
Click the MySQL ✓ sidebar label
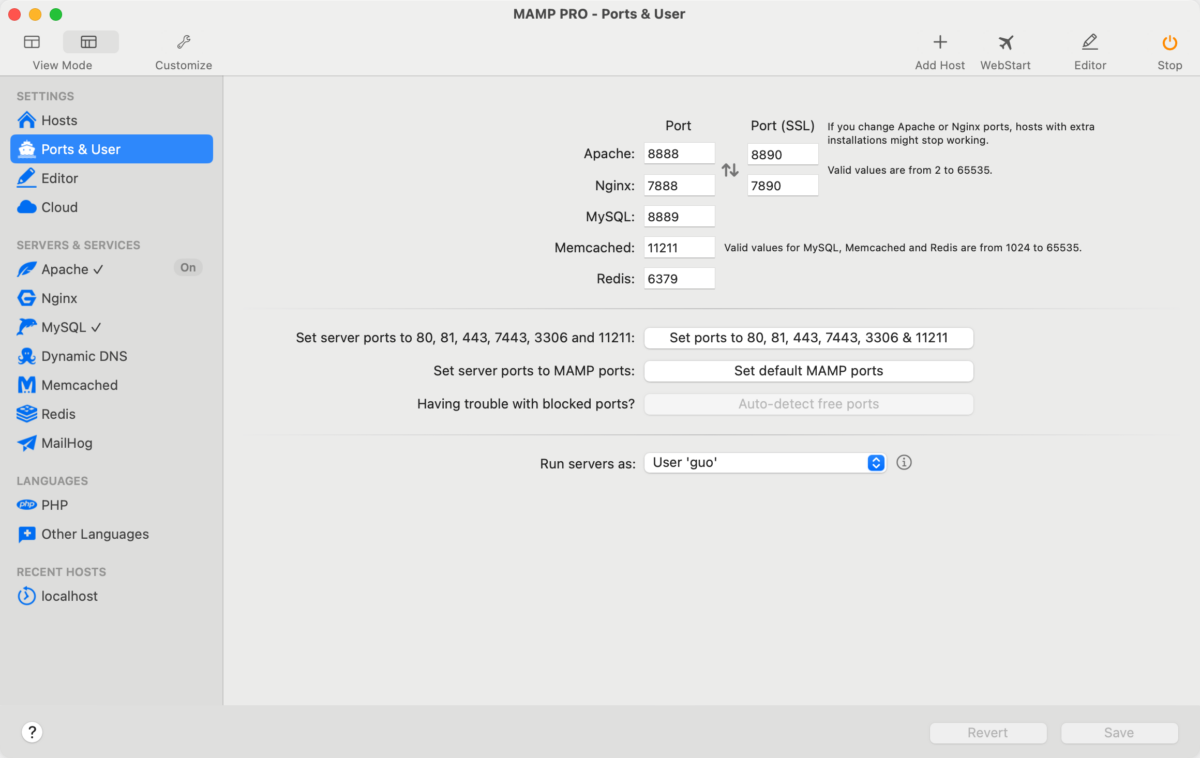click(72, 327)
